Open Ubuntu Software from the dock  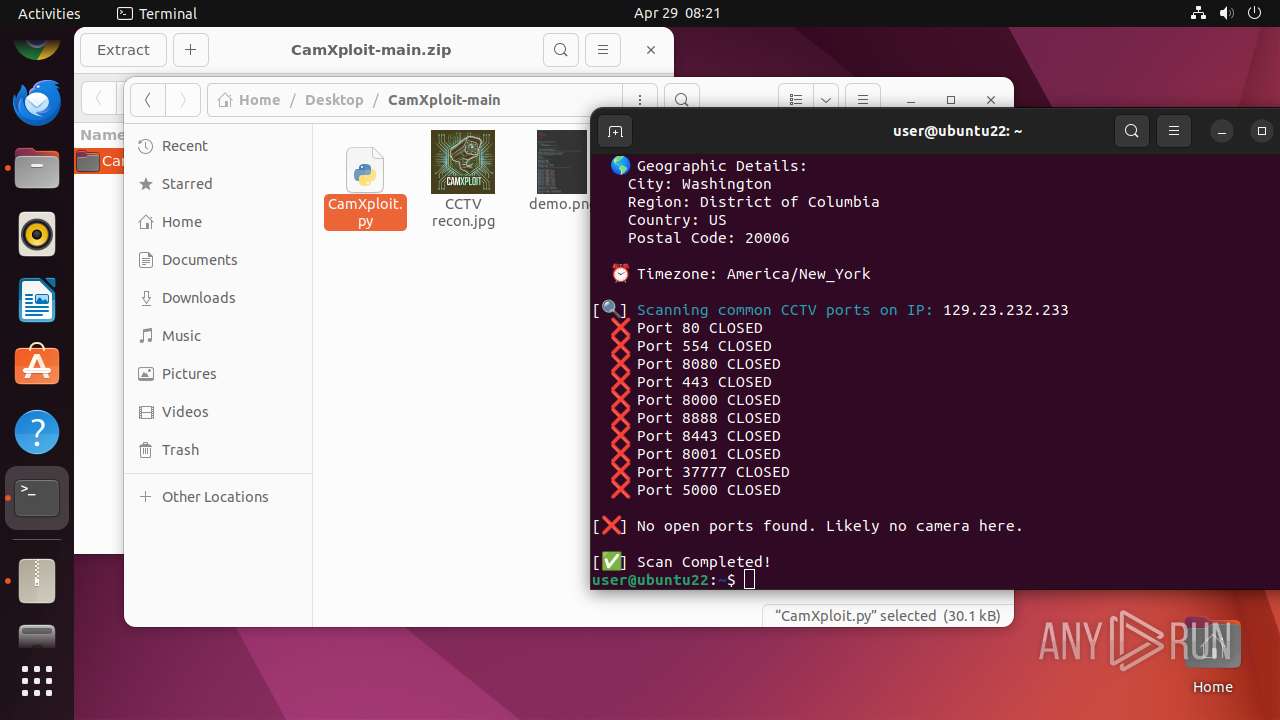37,366
